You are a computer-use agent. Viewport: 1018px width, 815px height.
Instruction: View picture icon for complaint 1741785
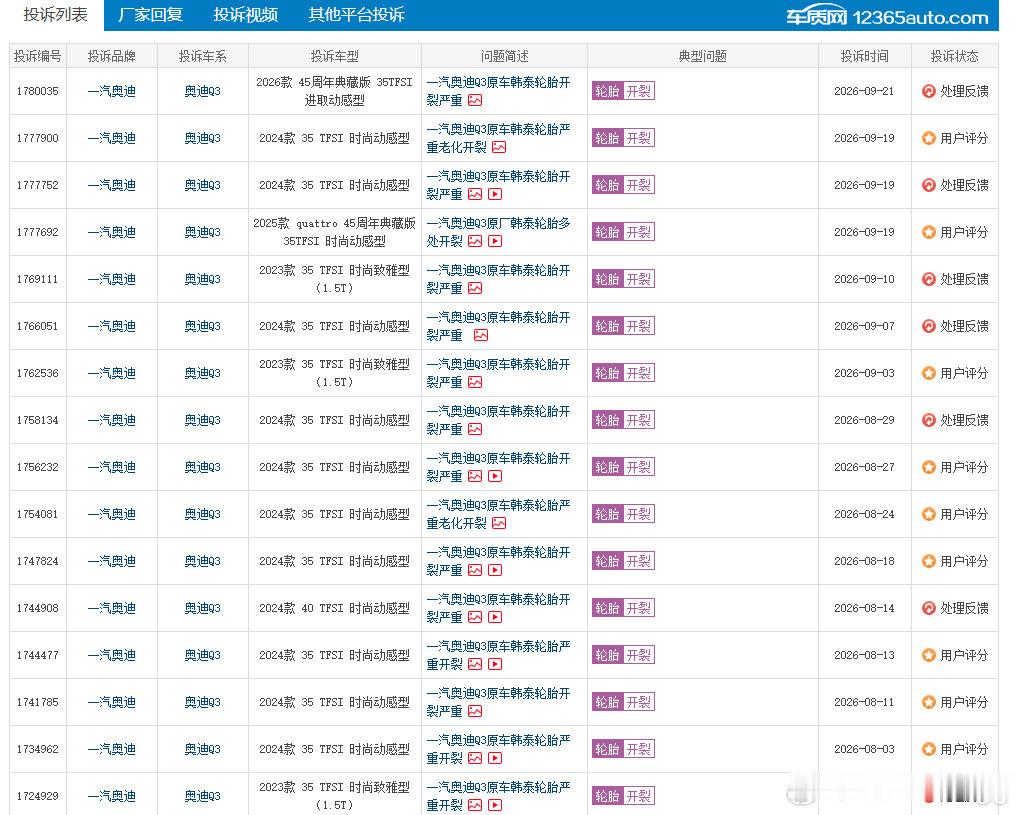coord(475,711)
